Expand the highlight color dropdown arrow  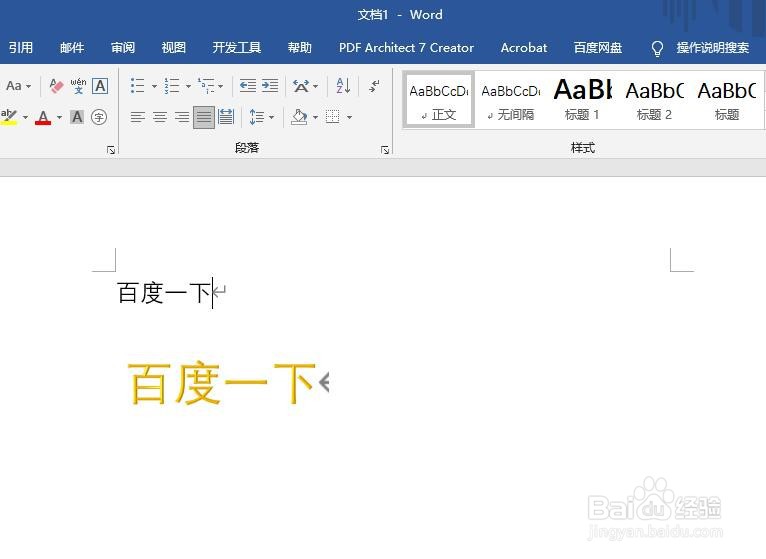point(25,117)
